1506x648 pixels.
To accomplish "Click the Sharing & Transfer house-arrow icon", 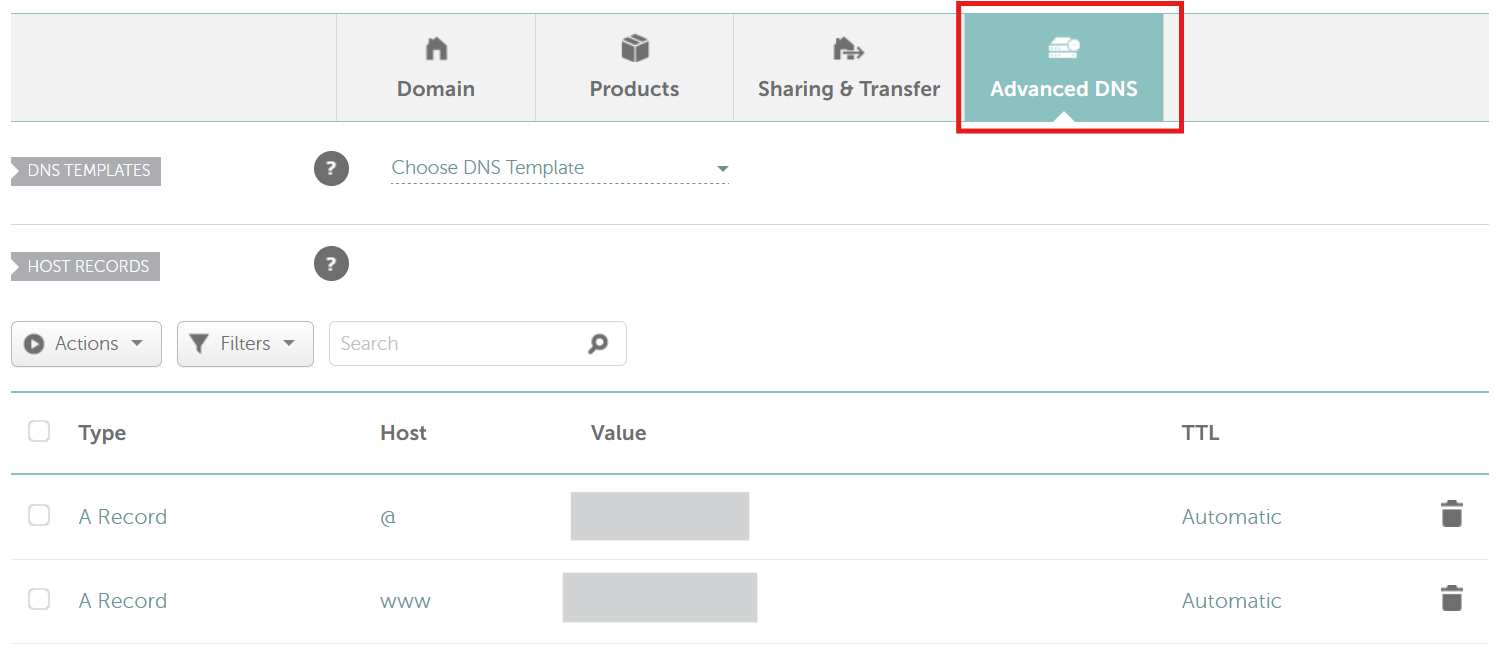I will (x=848, y=48).
